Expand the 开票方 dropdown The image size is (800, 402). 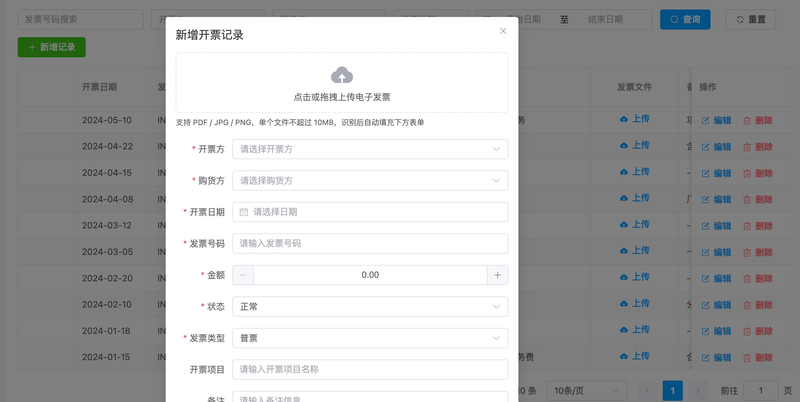pyautogui.click(x=370, y=149)
